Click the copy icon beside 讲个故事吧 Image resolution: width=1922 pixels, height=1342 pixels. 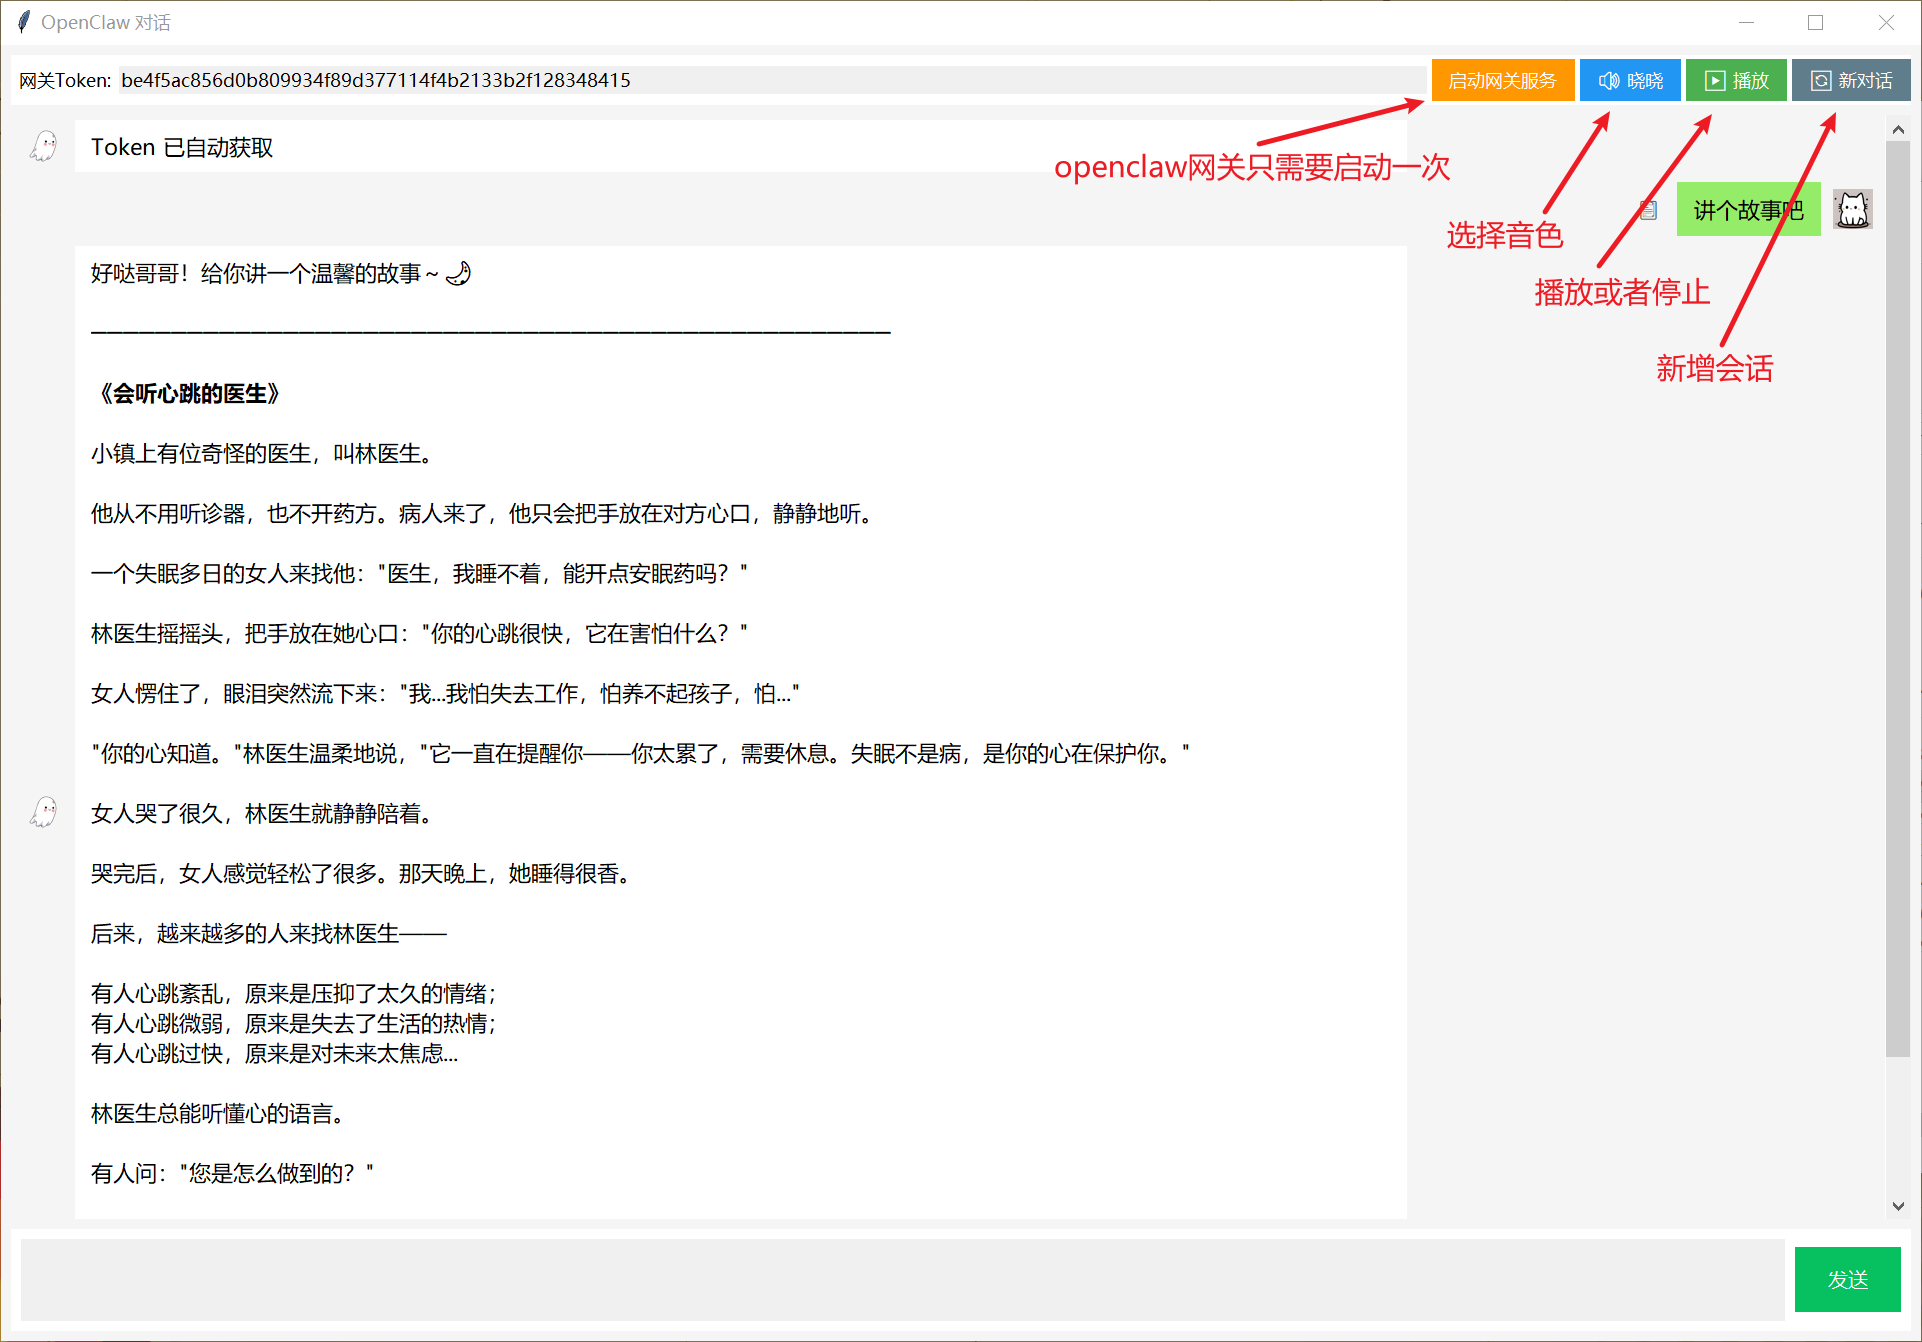(x=1649, y=210)
